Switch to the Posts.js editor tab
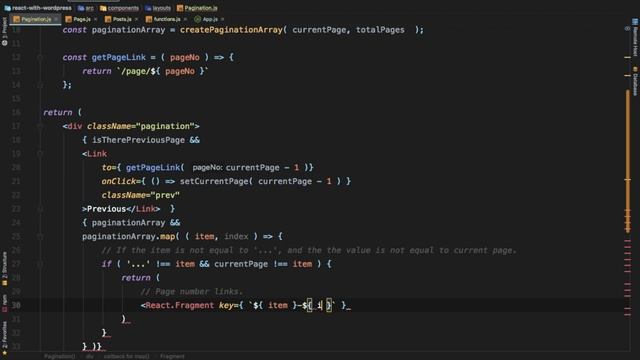The image size is (640, 360). pos(122,19)
